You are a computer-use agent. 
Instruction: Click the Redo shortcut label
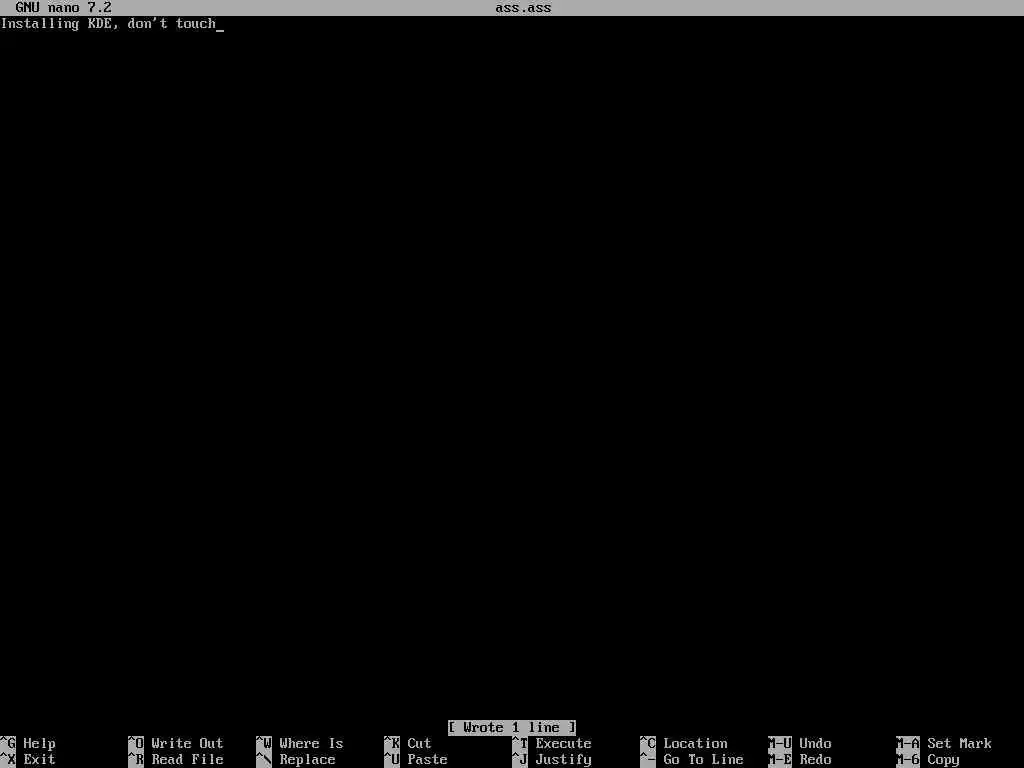[815, 760]
